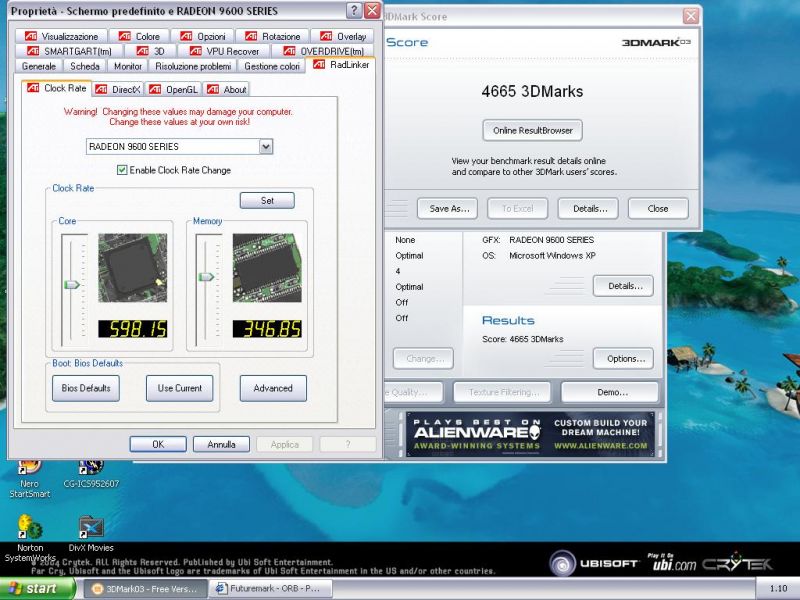Open the SMARTGART(tm) tab

tap(69, 51)
